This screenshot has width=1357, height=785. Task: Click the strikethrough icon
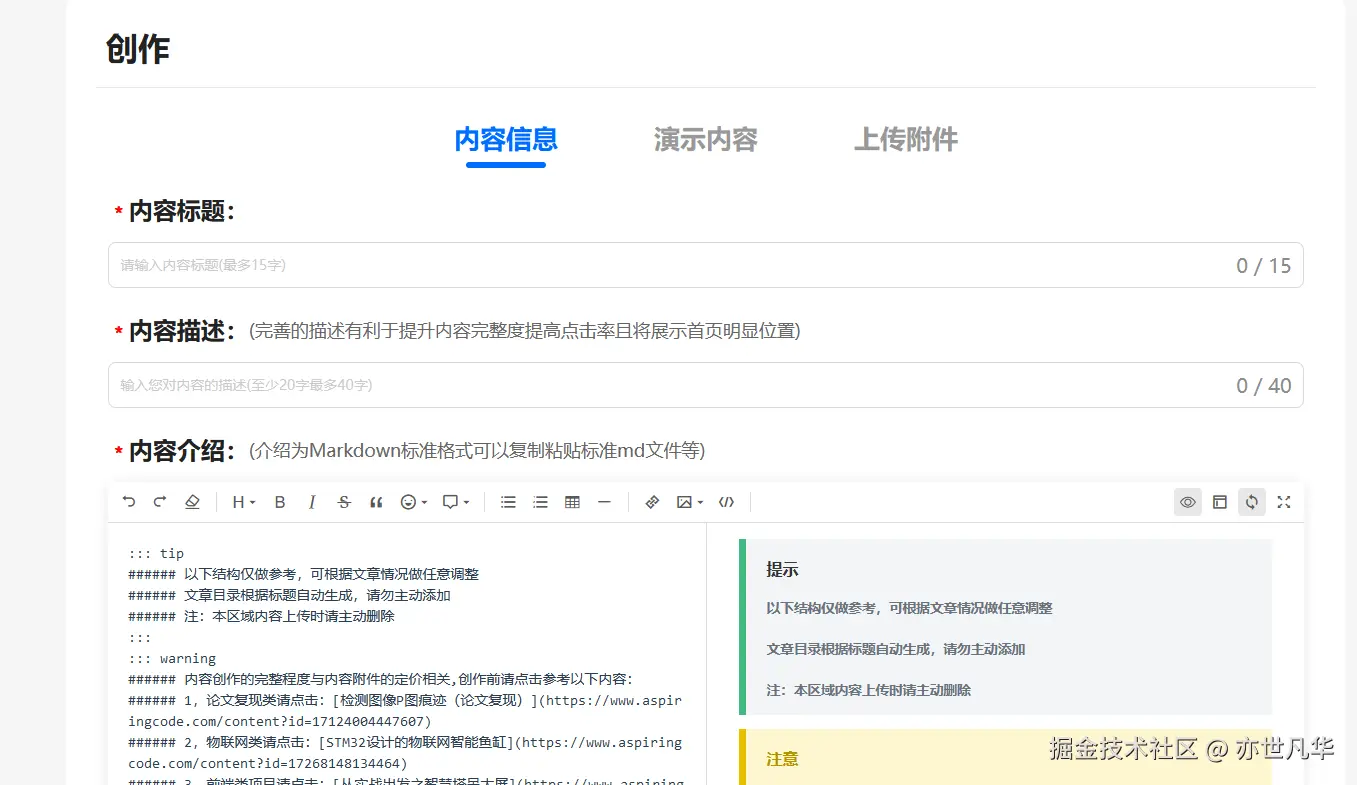(344, 501)
